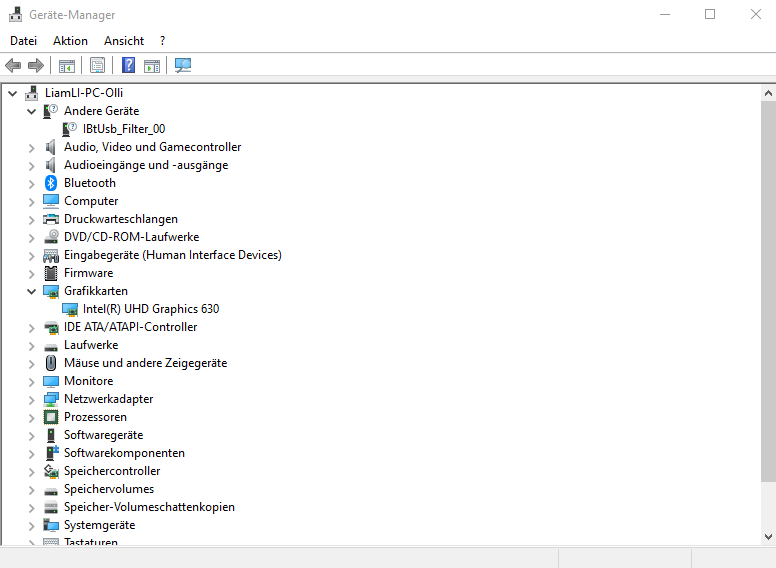
Task: Open the ? help menu
Action: (x=162, y=41)
